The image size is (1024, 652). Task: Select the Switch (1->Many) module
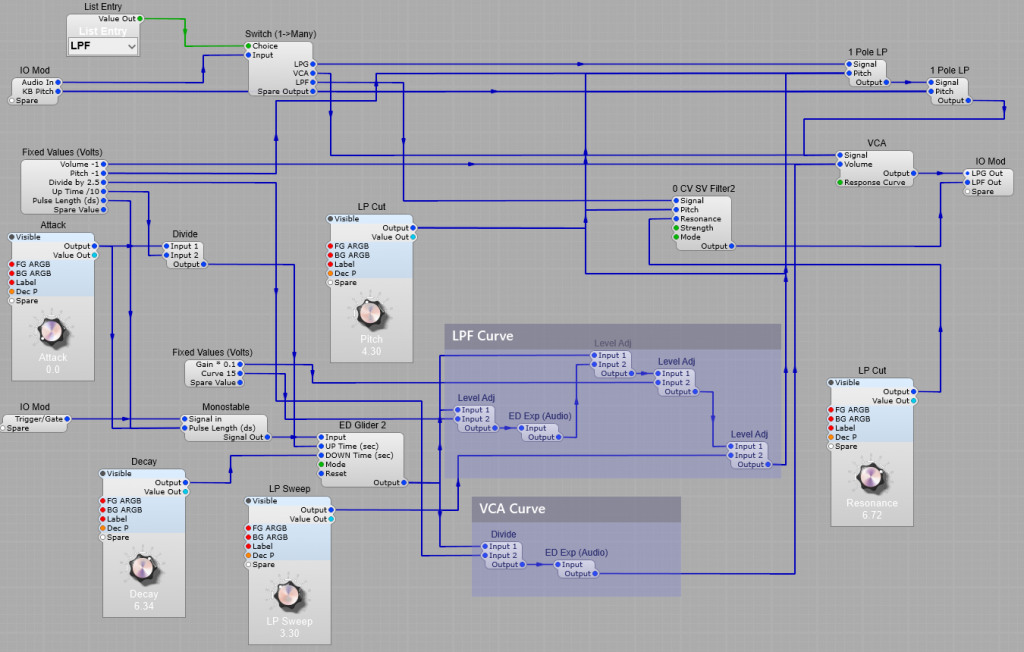280,34
